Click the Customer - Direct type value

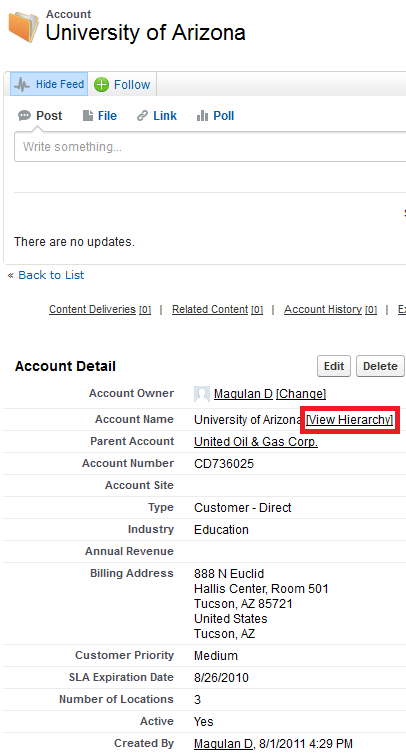point(243,508)
